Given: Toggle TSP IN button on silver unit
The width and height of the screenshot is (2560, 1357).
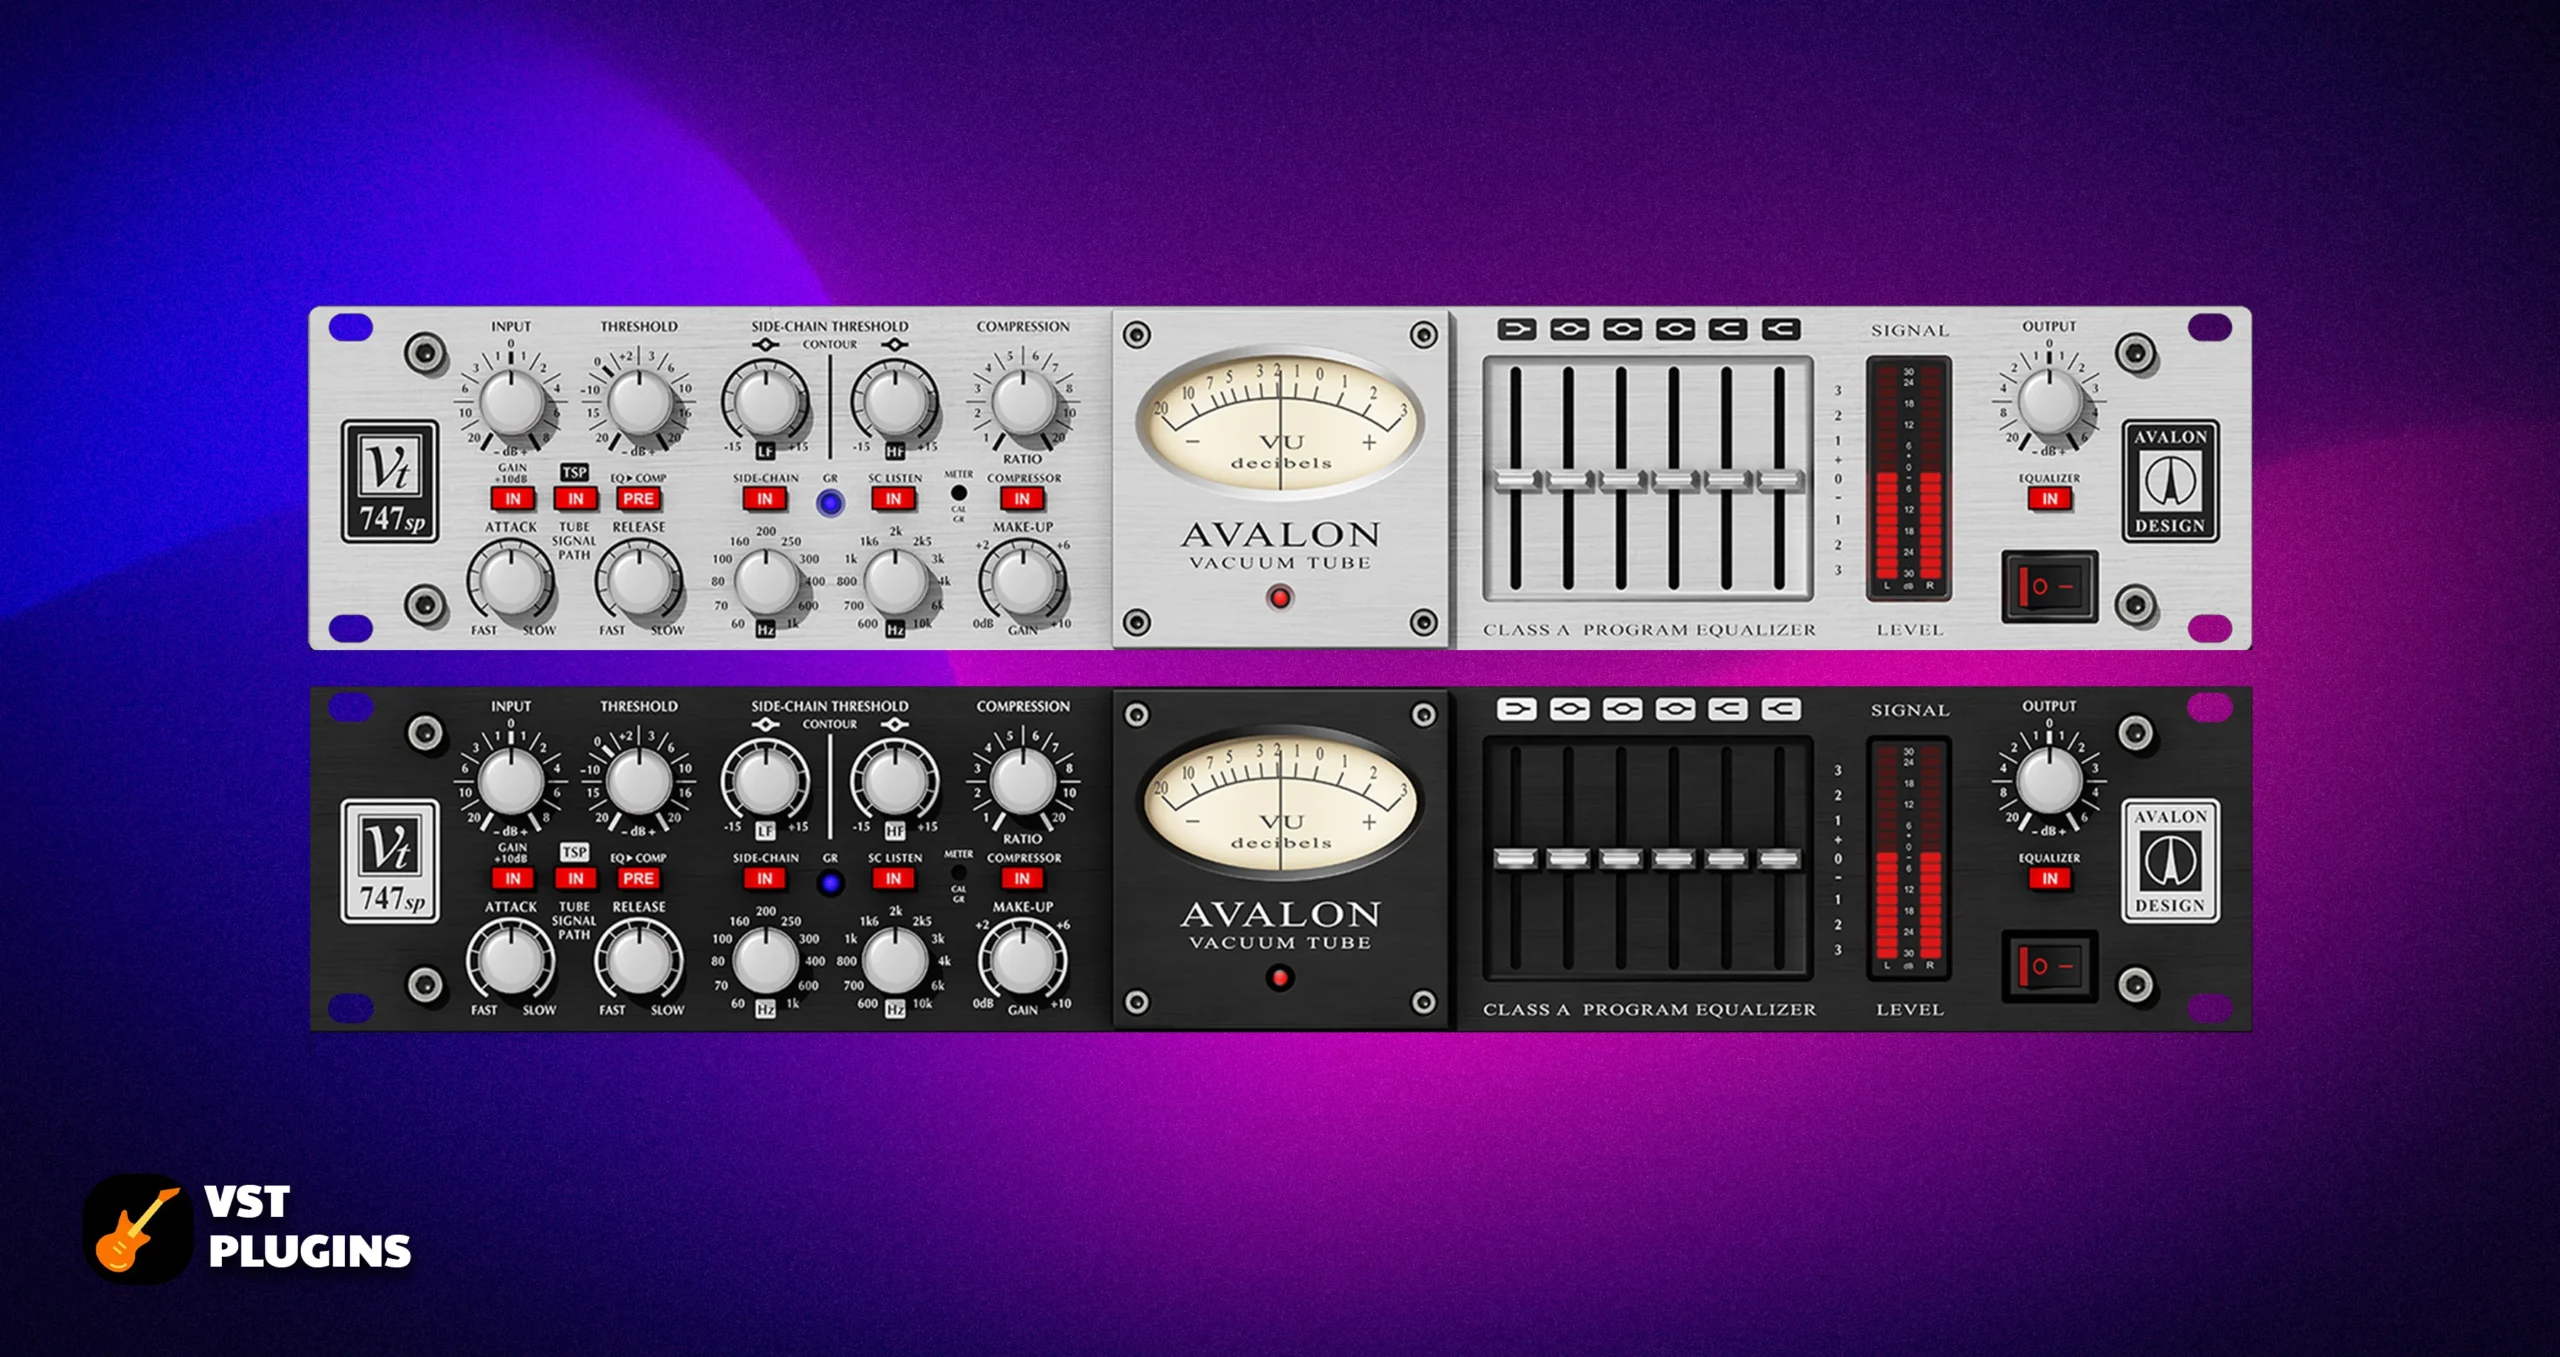Looking at the screenshot, I should (x=576, y=498).
